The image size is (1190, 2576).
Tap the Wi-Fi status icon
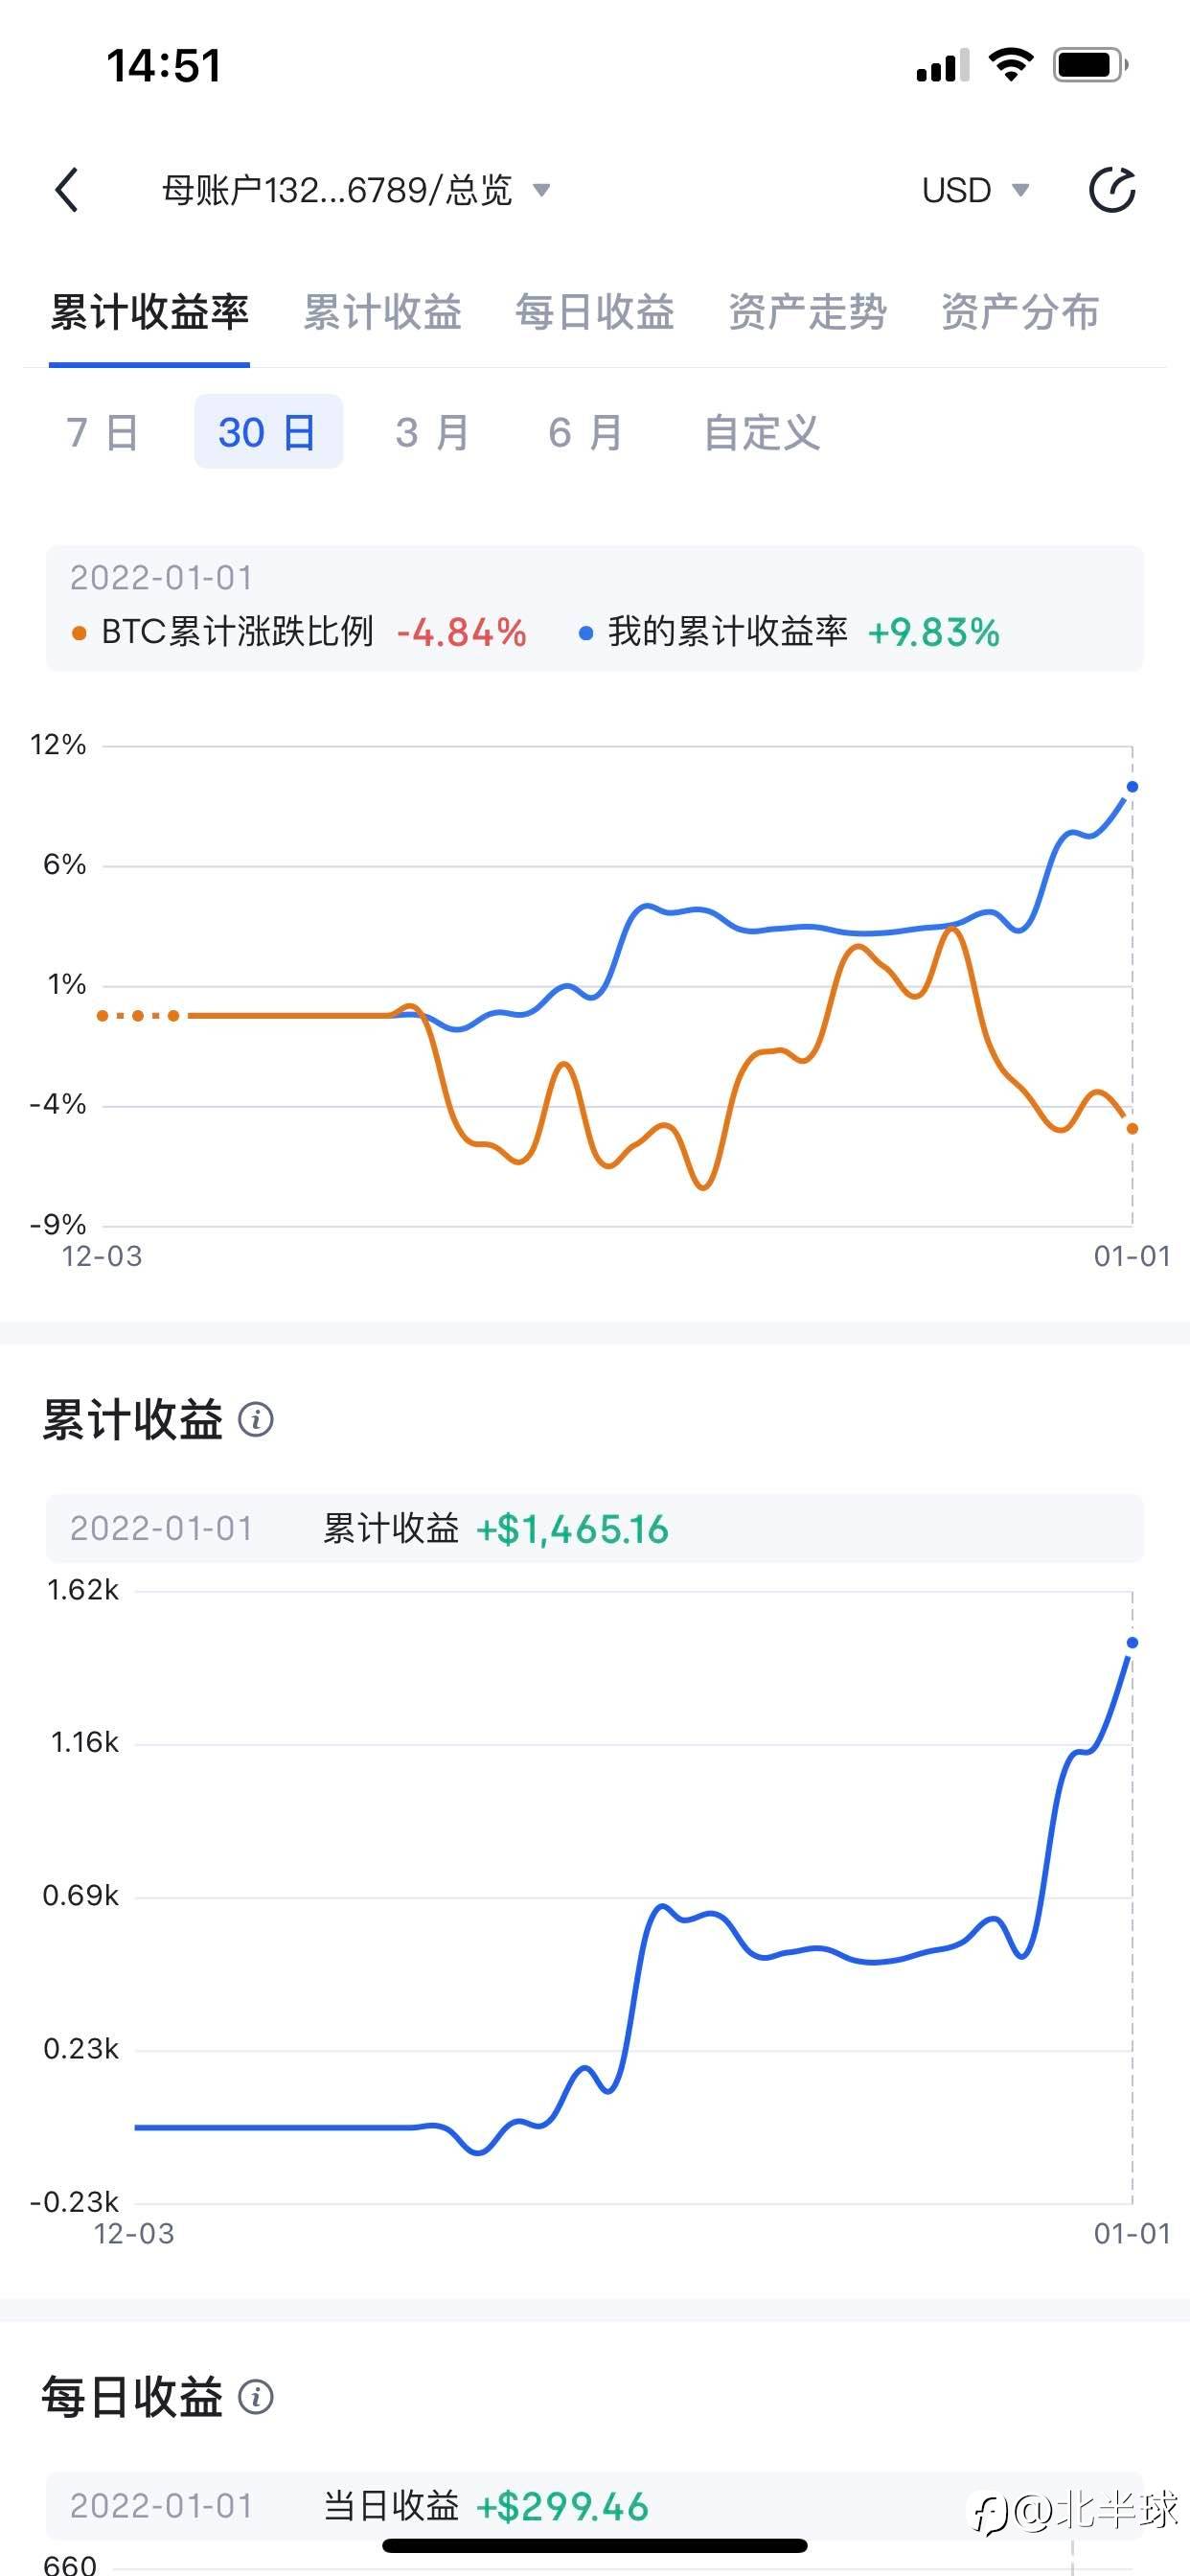point(1010,65)
